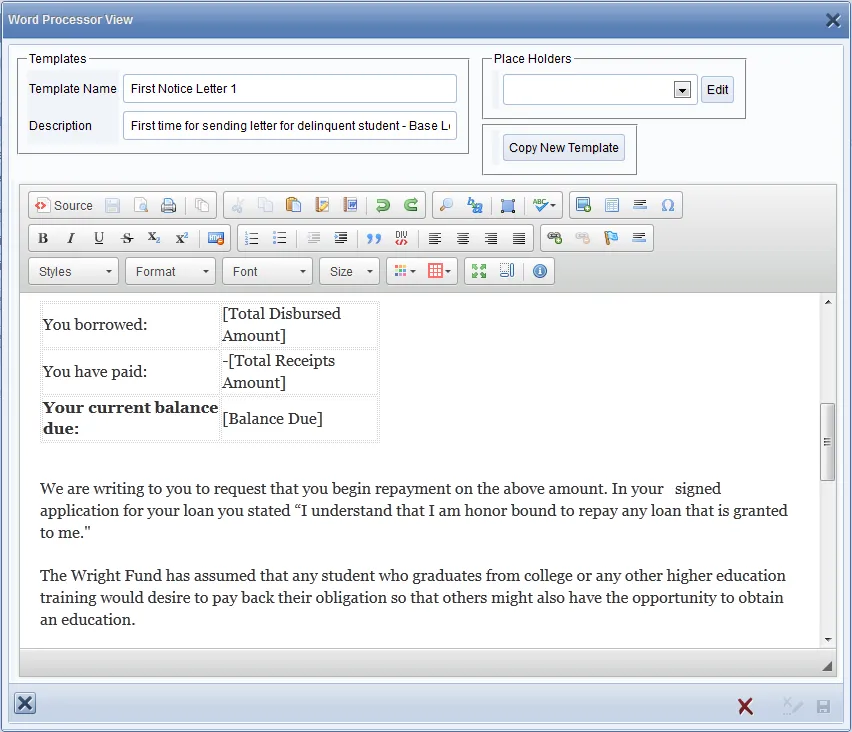Open the Format dropdown in the editor

(x=170, y=271)
